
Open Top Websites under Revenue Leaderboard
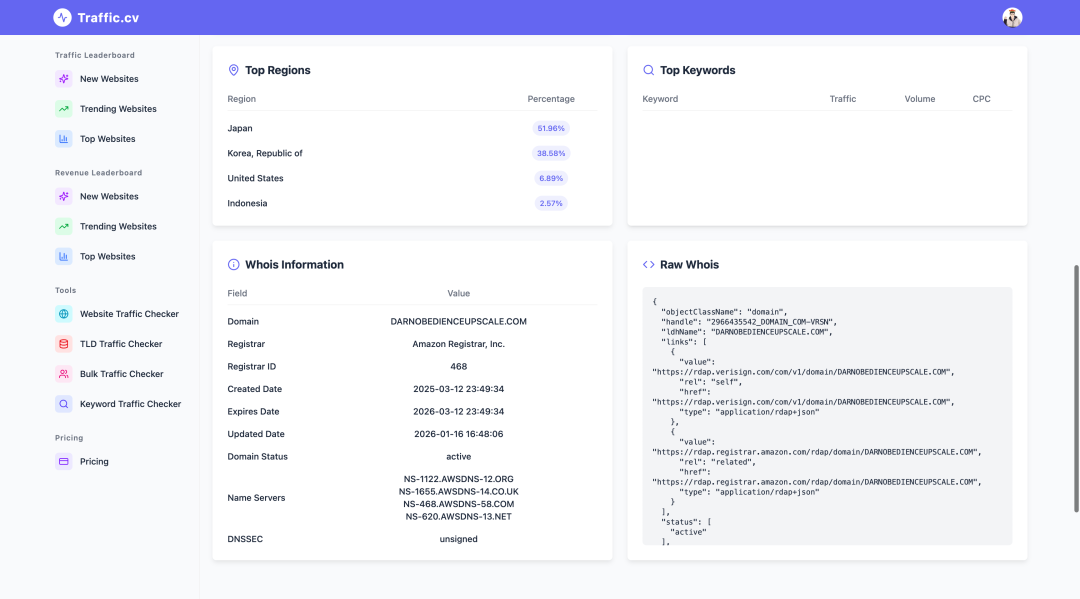(107, 256)
